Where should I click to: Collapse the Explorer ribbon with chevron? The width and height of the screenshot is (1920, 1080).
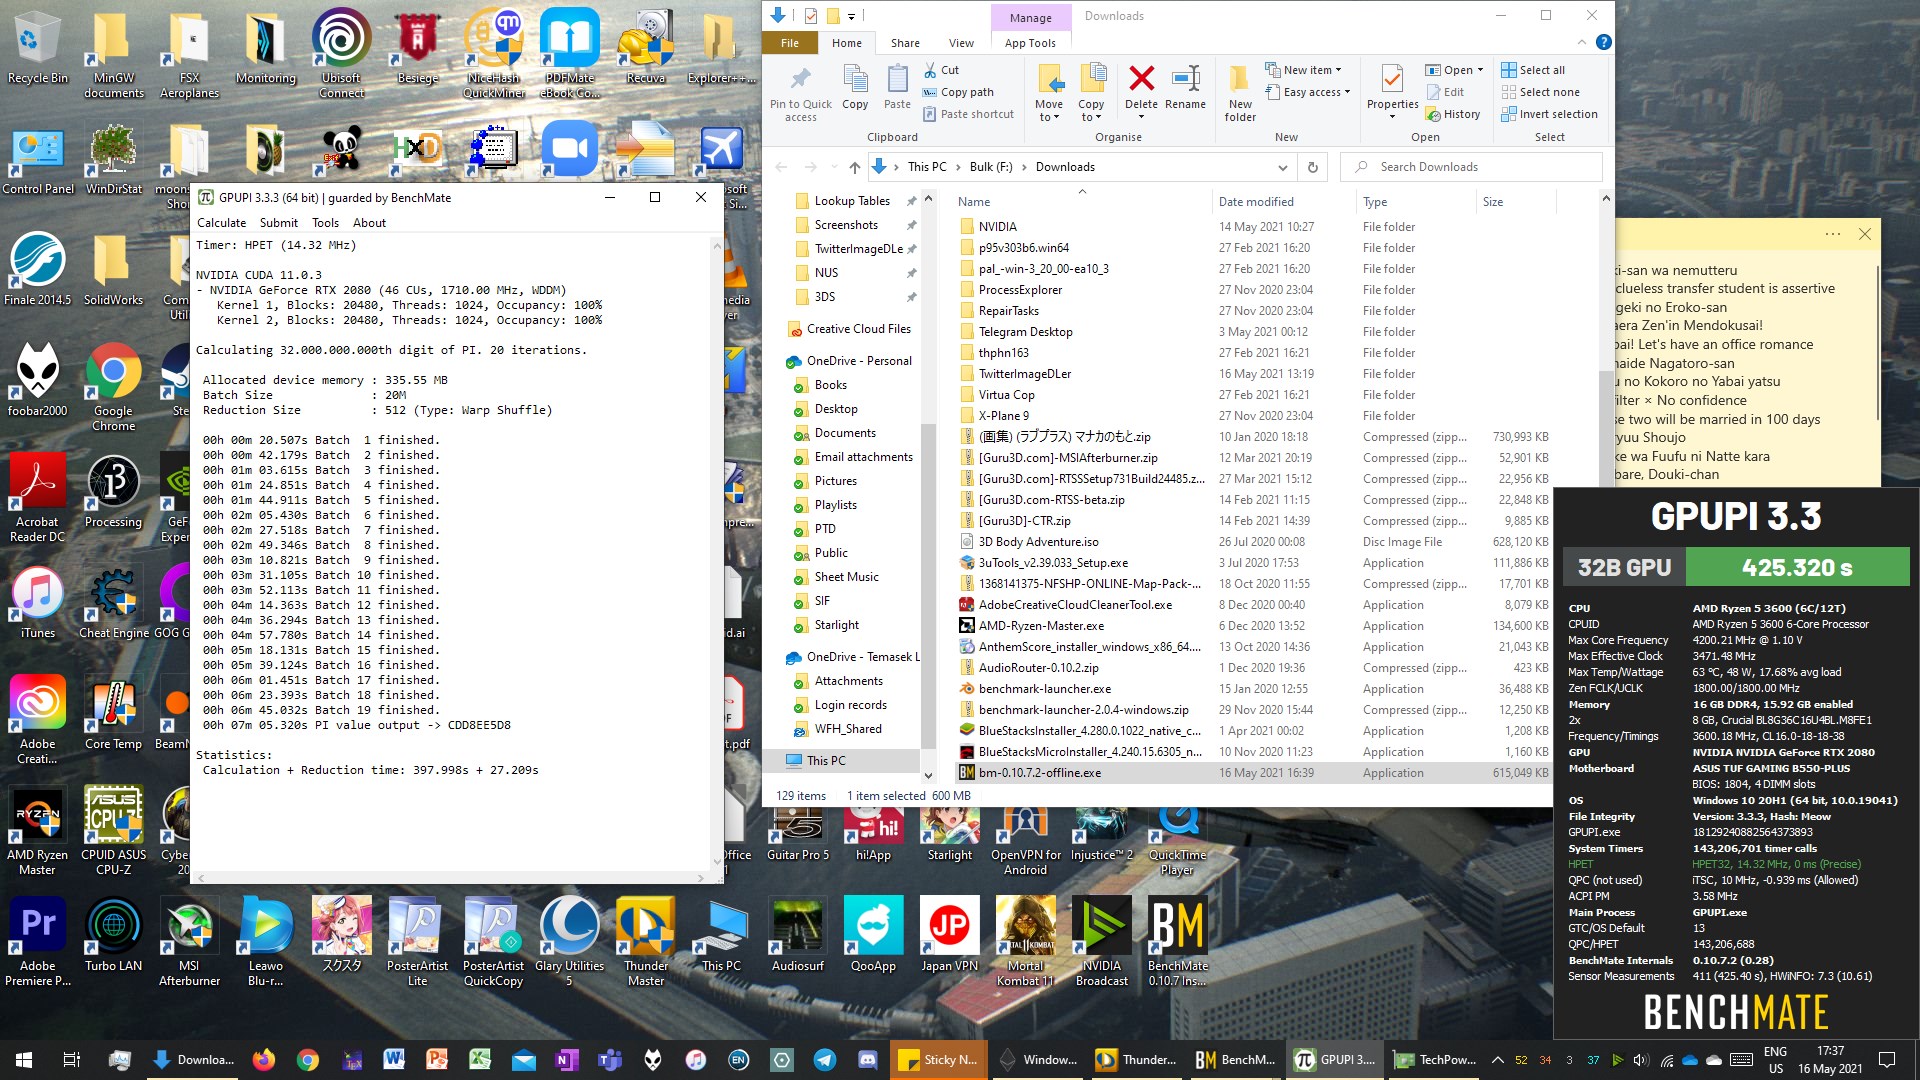pyautogui.click(x=1581, y=42)
